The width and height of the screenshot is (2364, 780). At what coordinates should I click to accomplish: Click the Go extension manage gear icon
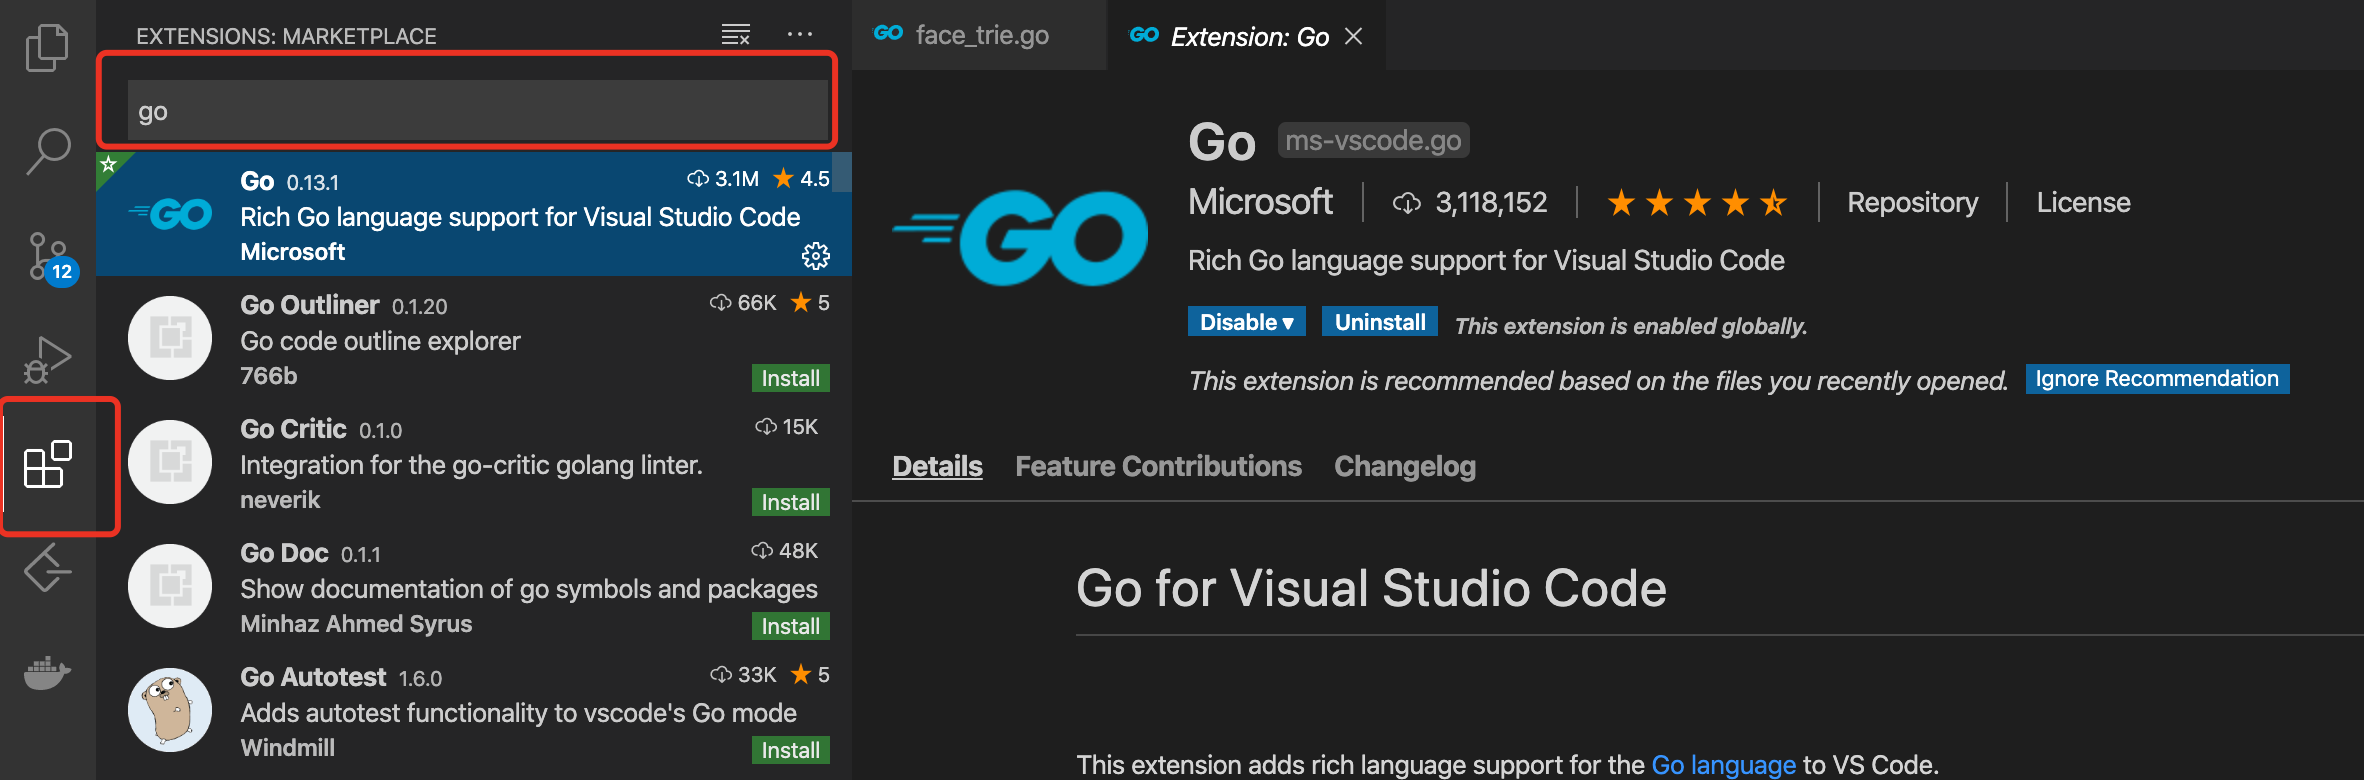click(815, 256)
